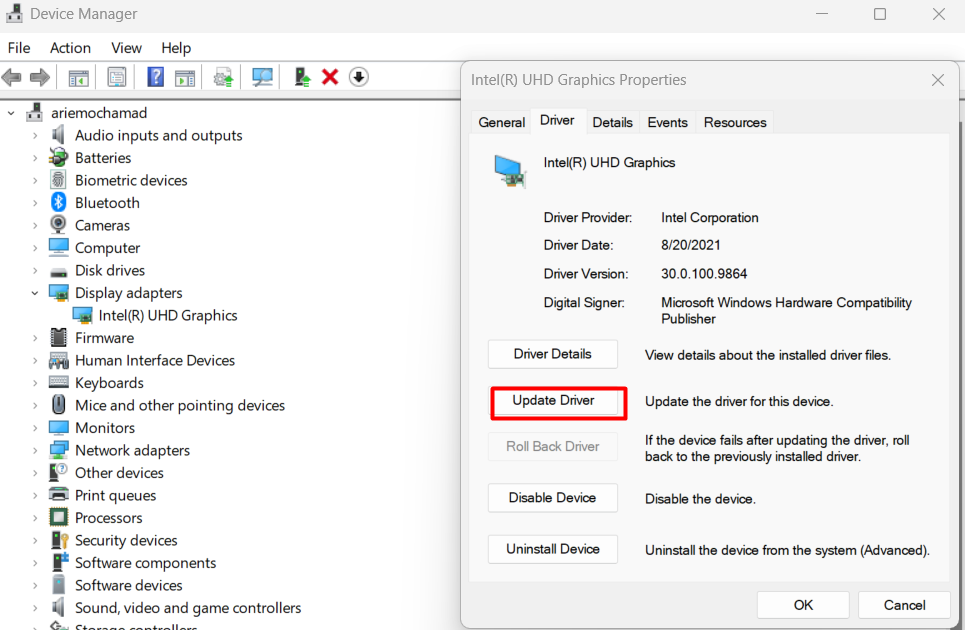Click the gear with green arrow toolbar icon
965x630 pixels.
(223, 78)
